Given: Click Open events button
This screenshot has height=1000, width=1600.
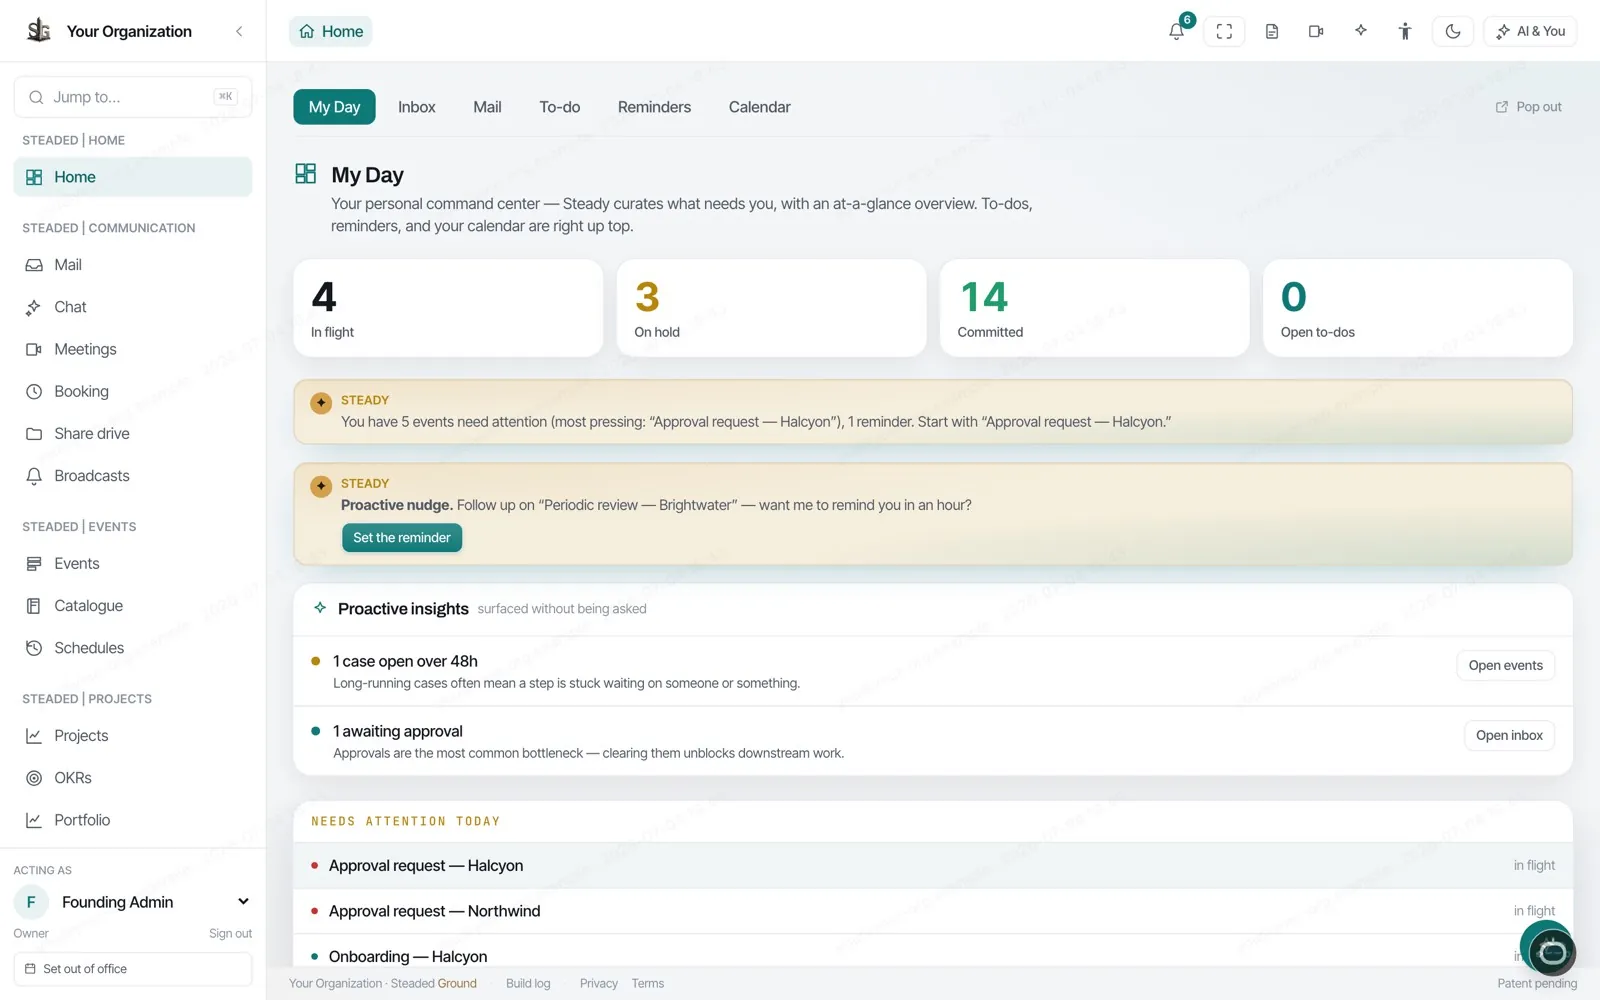Looking at the screenshot, I should click(1505, 666).
